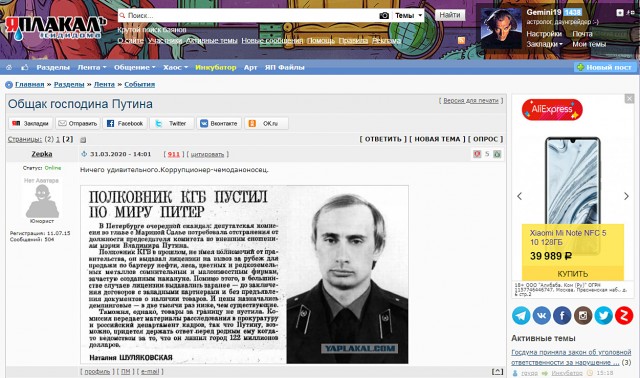Expand the Лента menu
The image size is (640, 378).
click(x=91, y=67)
